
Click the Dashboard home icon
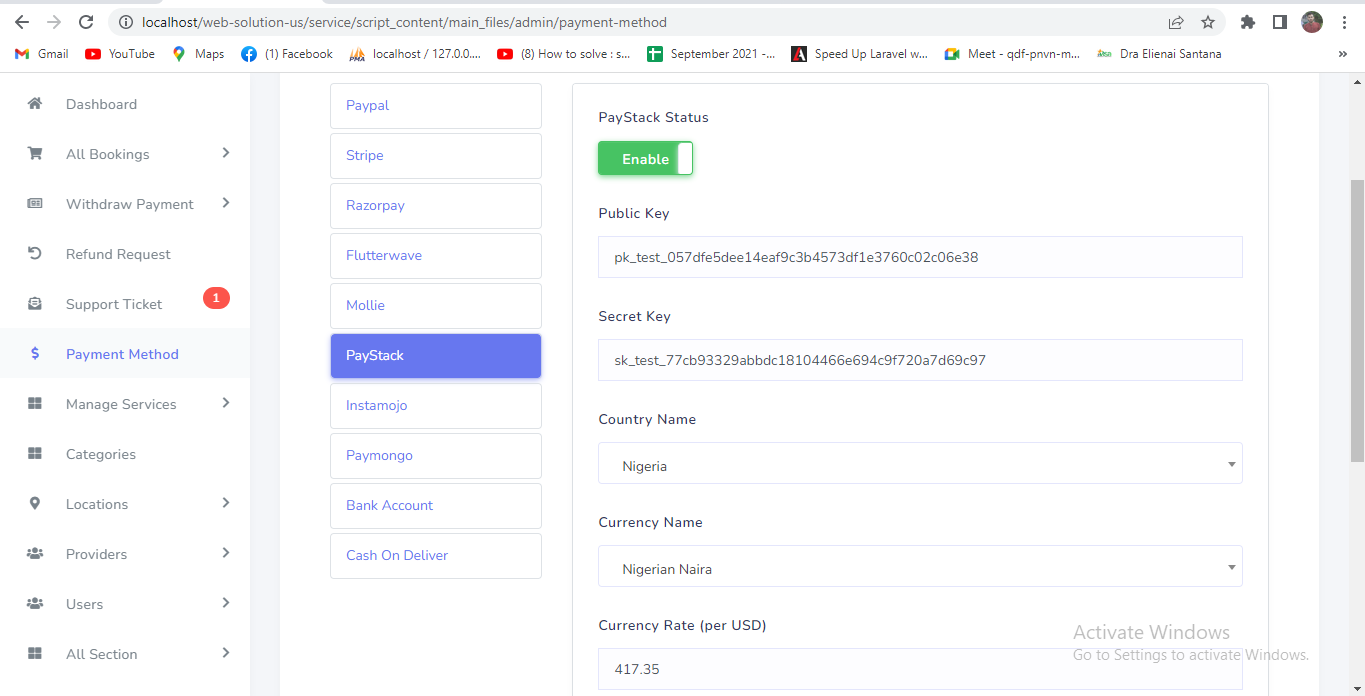pyautogui.click(x=35, y=104)
